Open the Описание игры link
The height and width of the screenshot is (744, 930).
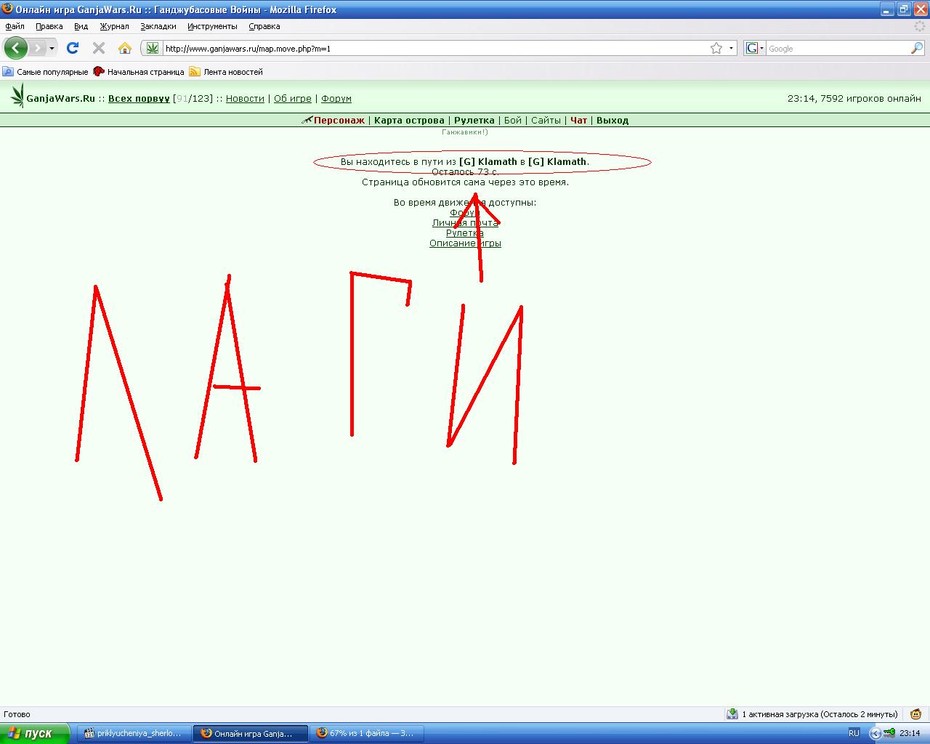click(465, 243)
